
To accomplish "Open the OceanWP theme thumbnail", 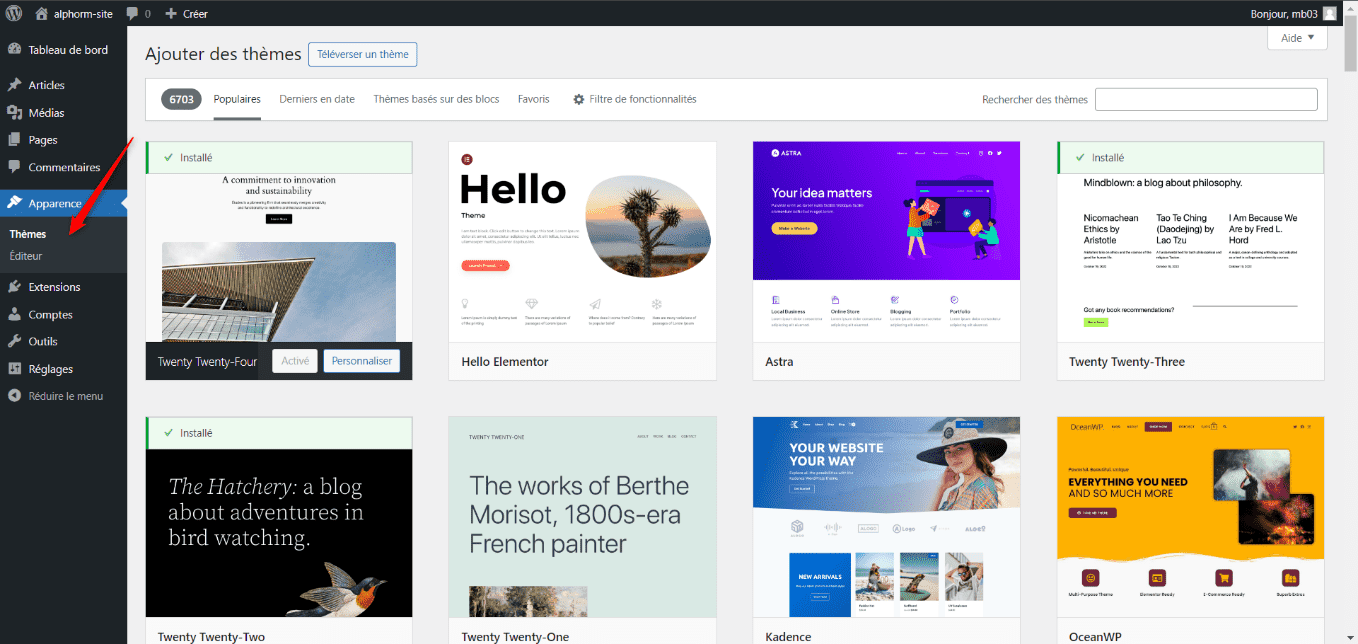I will [1191, 517].
